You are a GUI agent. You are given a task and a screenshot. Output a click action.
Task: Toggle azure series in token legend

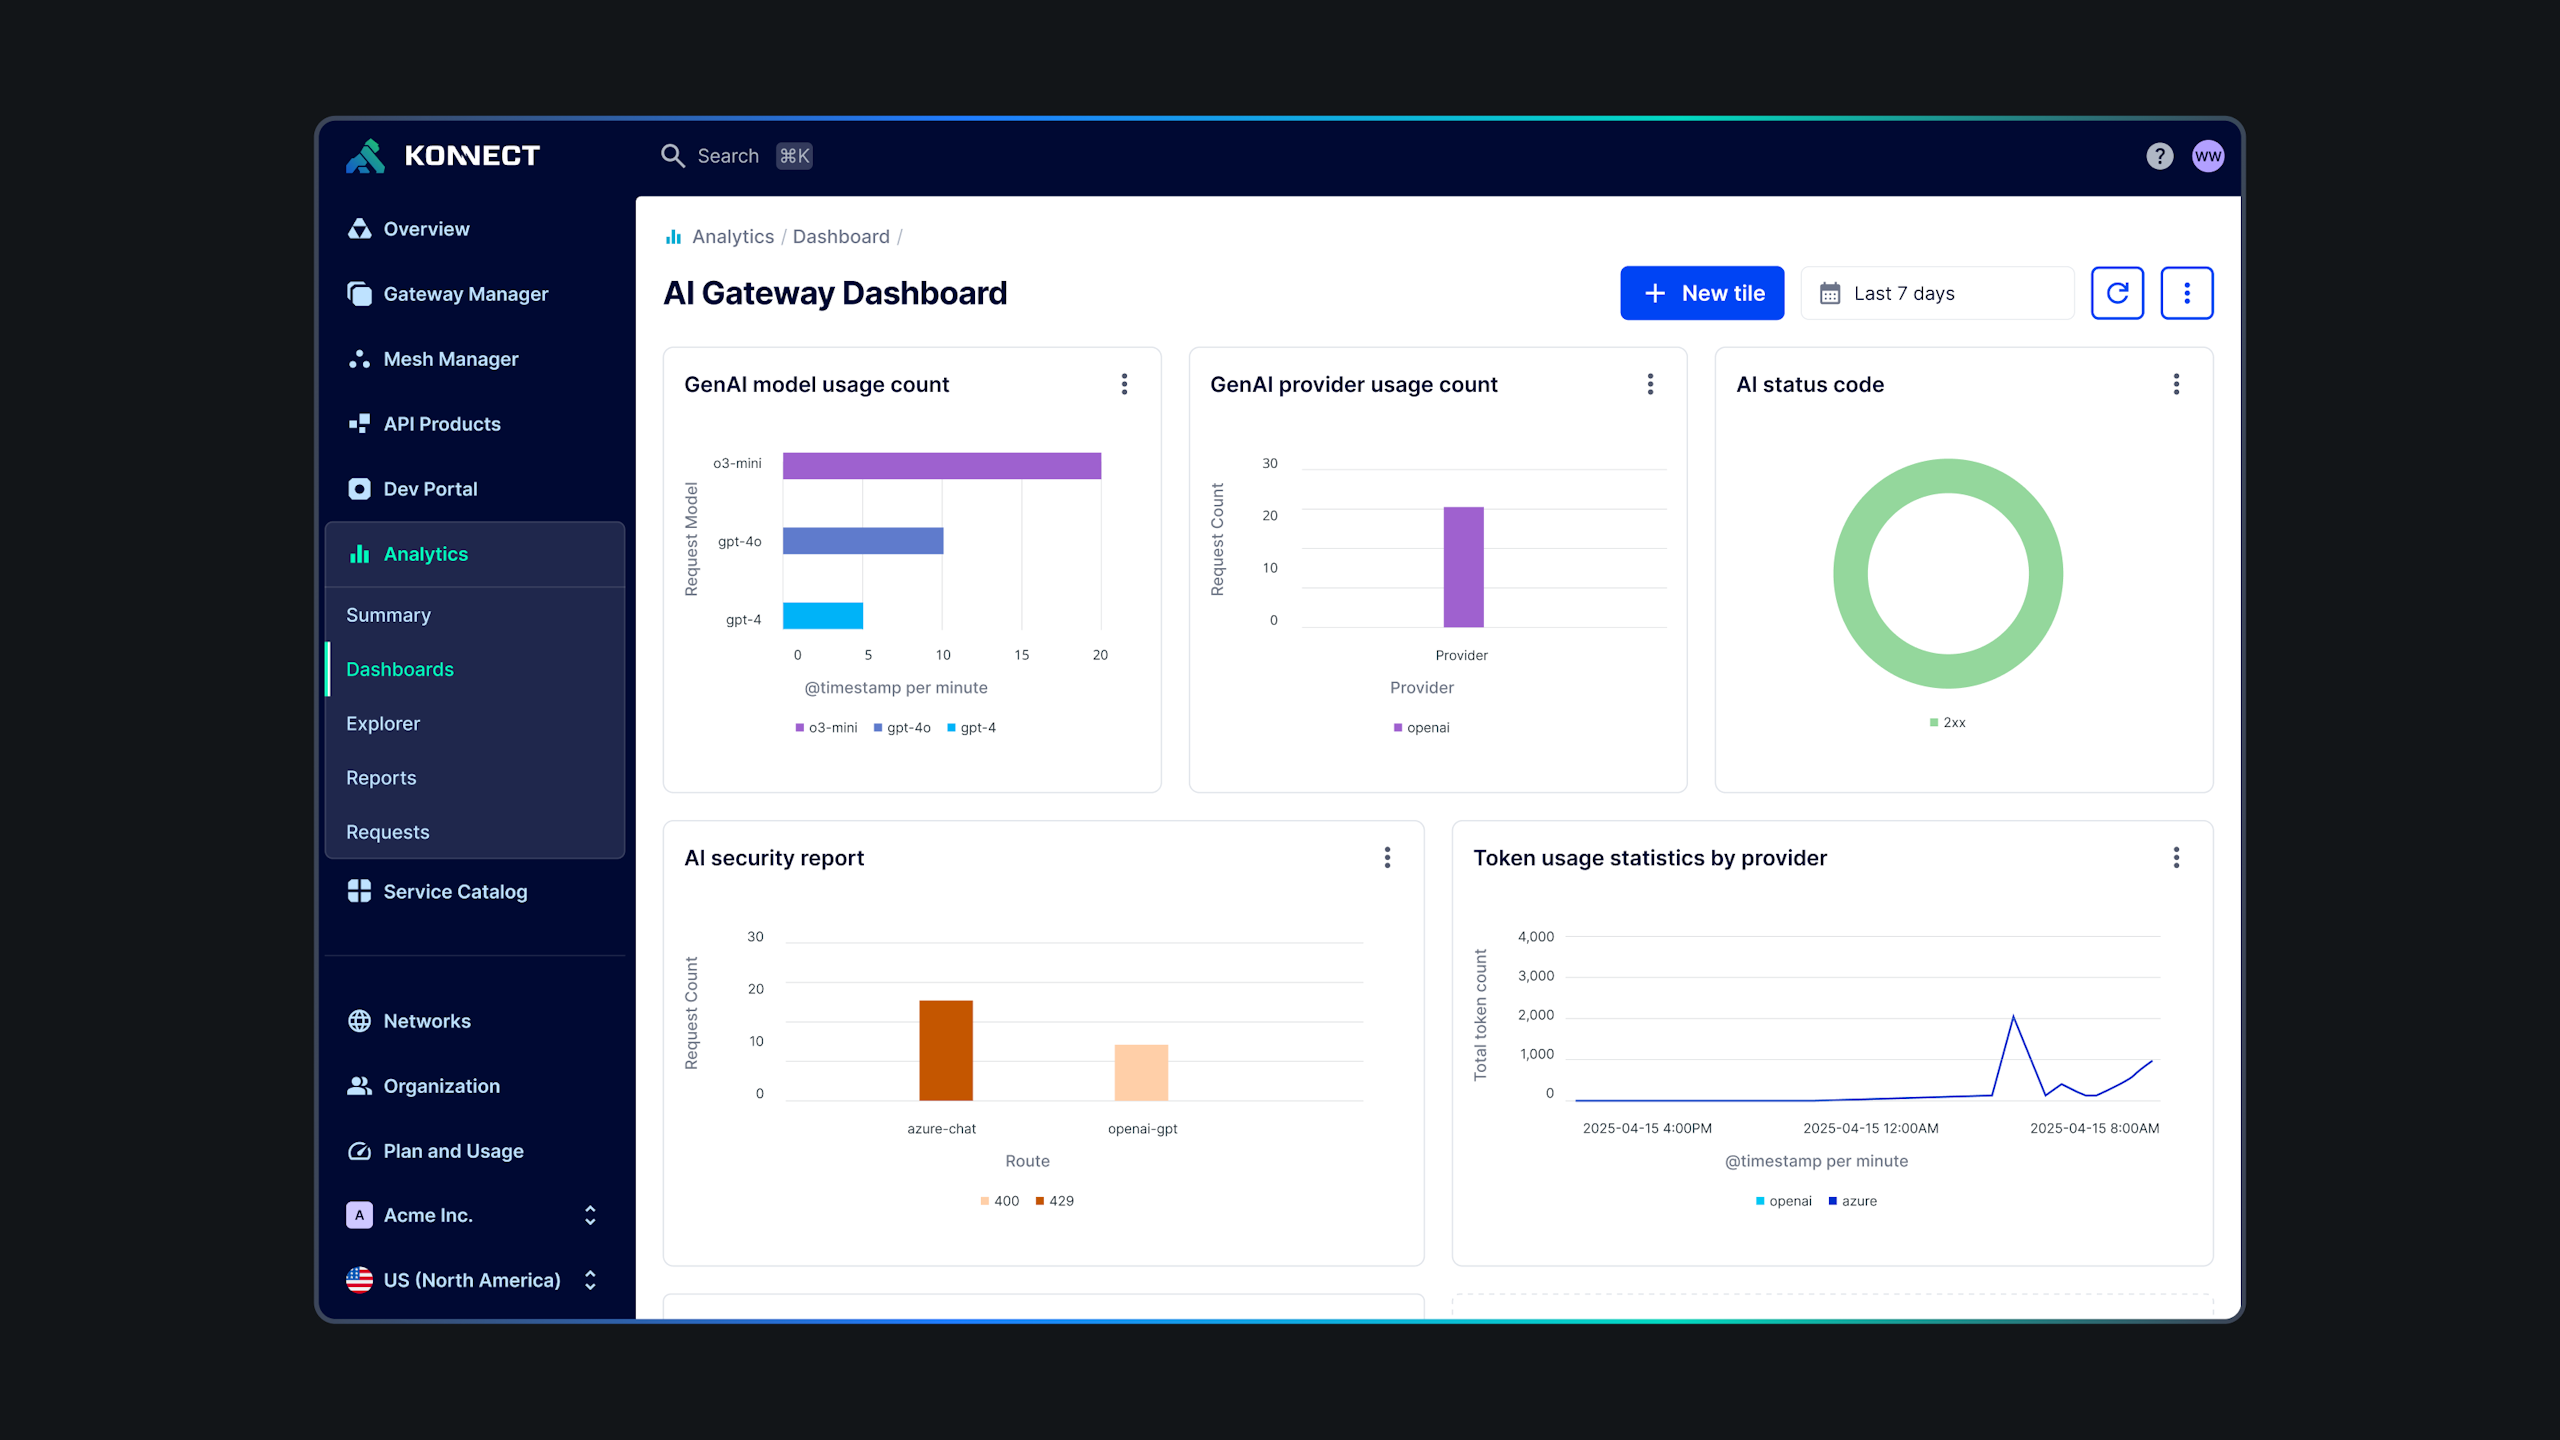pyautogui.click(x=1853, y=1201)
